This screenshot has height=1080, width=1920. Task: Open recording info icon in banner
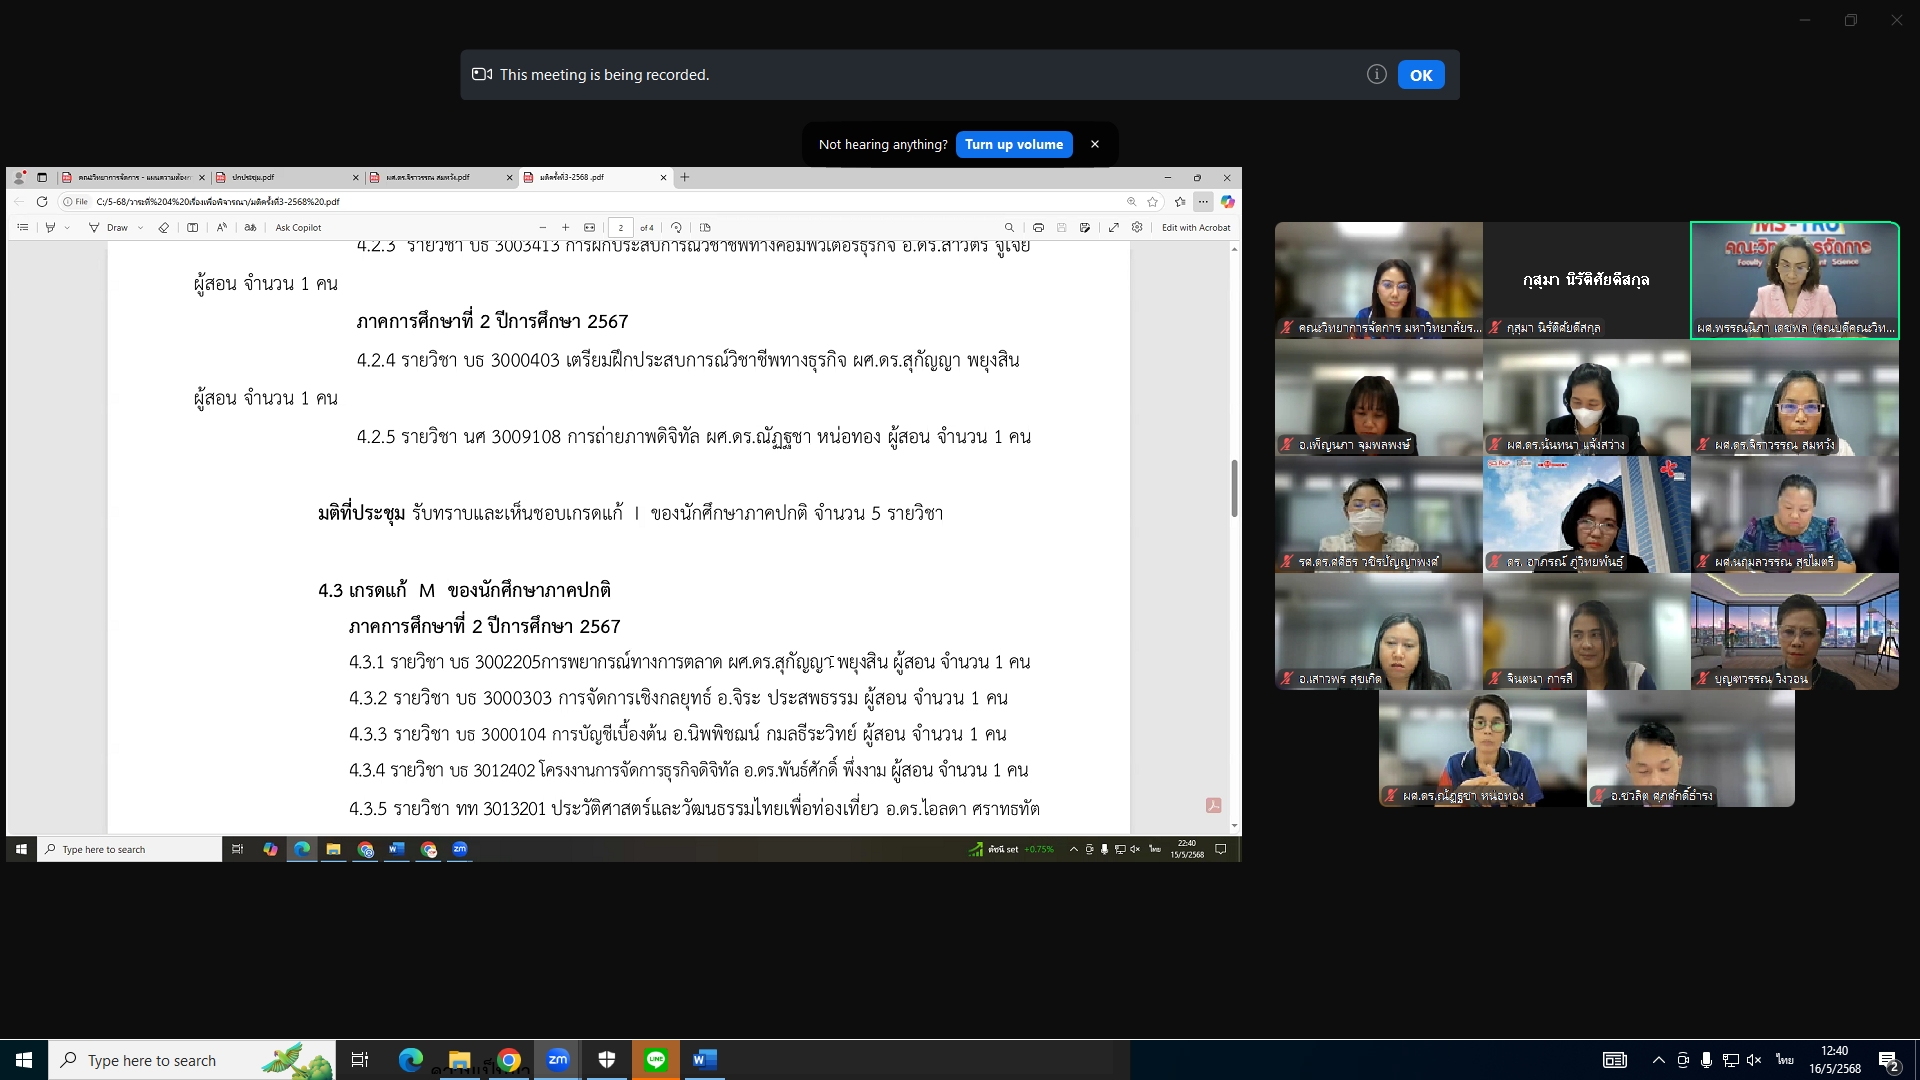[1376, 75]
